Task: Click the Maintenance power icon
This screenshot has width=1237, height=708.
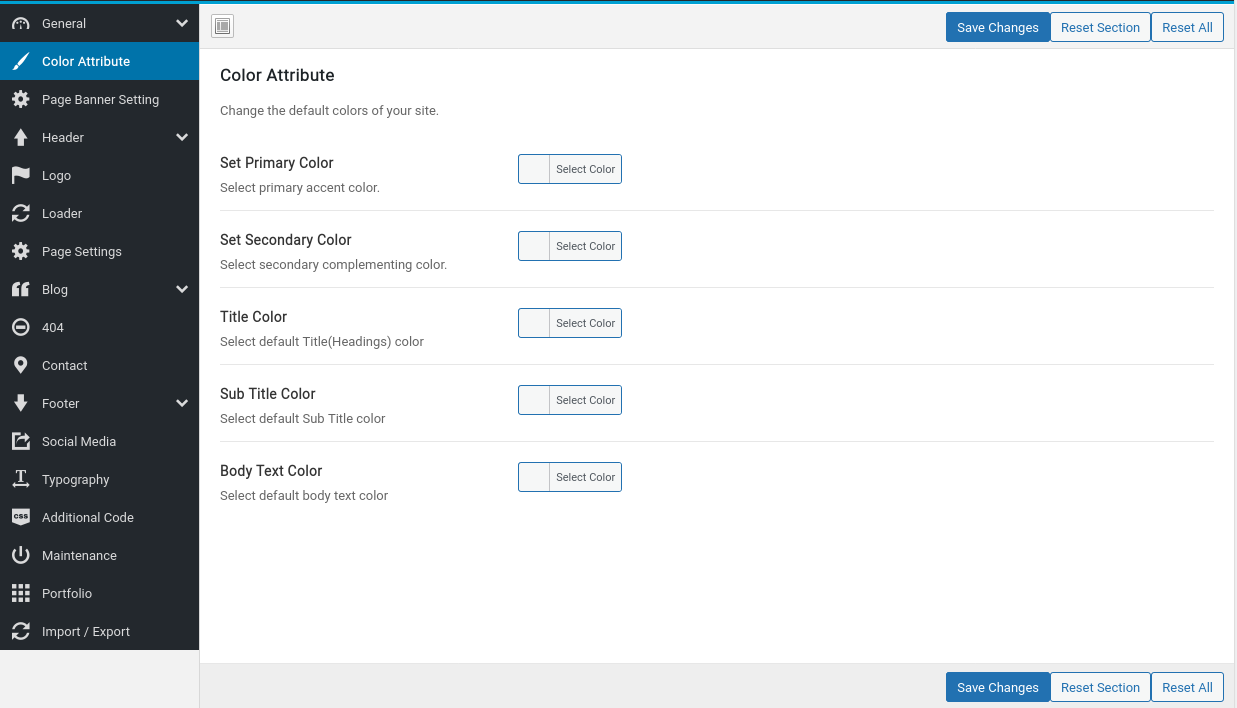Action: 20,555
